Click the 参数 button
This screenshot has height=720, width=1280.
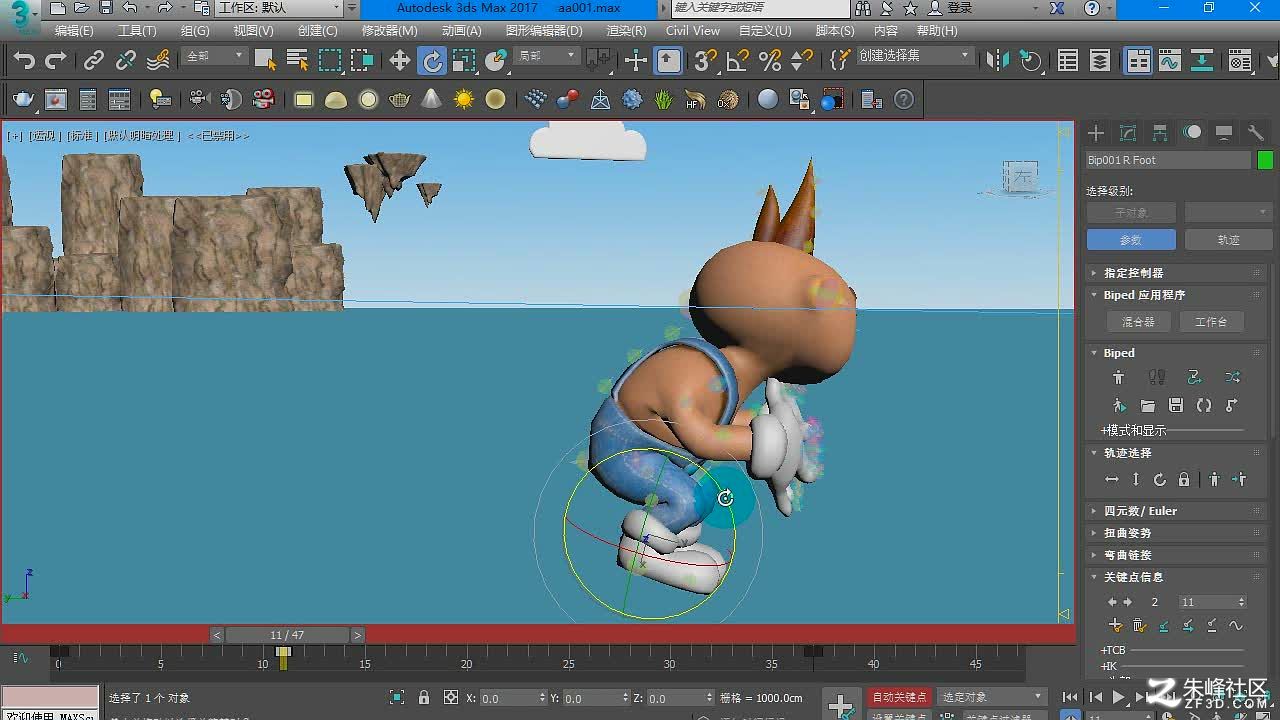tap(1131, 240)
